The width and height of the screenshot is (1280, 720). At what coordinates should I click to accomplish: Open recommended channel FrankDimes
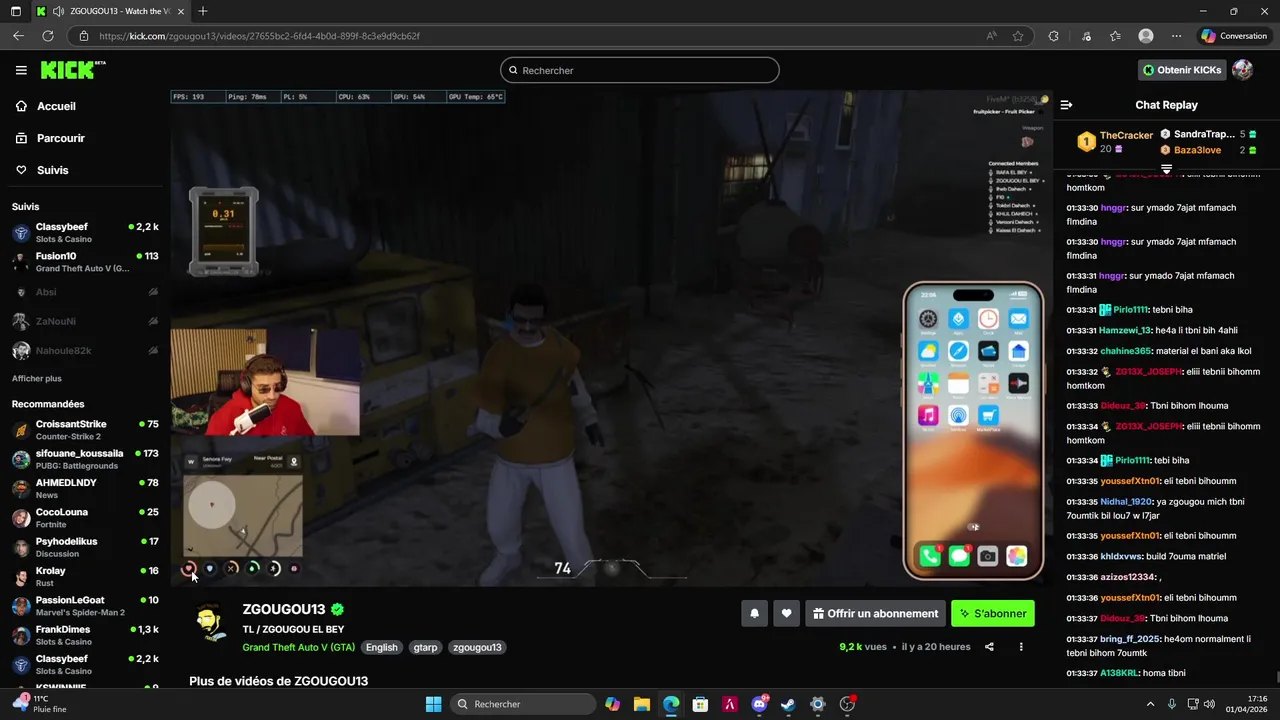pyautogui.click(x=84, y=635)
